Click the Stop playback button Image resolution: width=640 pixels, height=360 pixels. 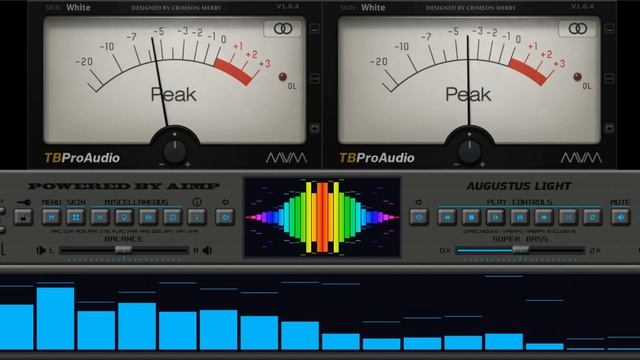coord(471,217)
